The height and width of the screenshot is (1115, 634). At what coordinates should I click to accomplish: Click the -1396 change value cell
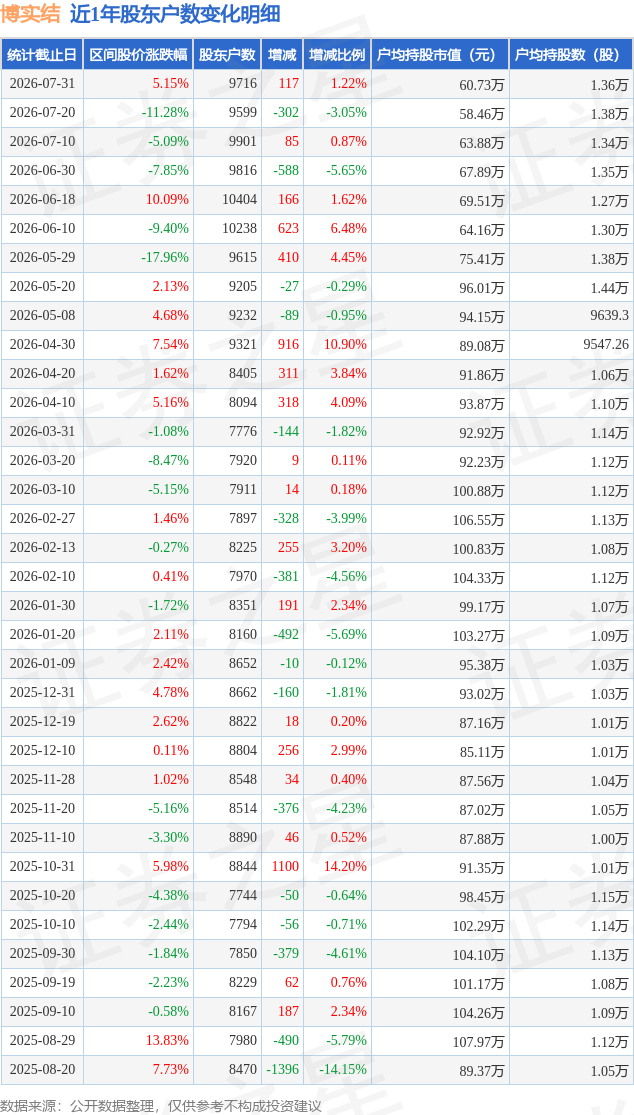point(281,1069)
